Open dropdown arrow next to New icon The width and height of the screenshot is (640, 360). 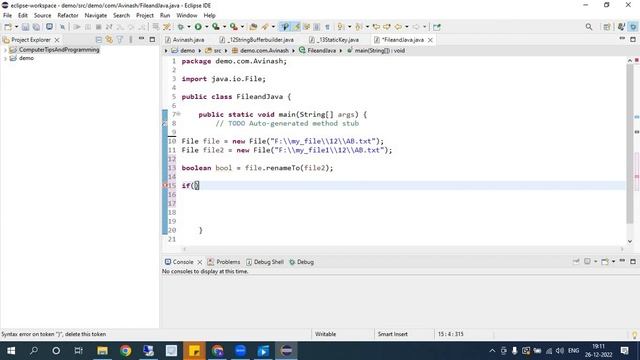17,27
